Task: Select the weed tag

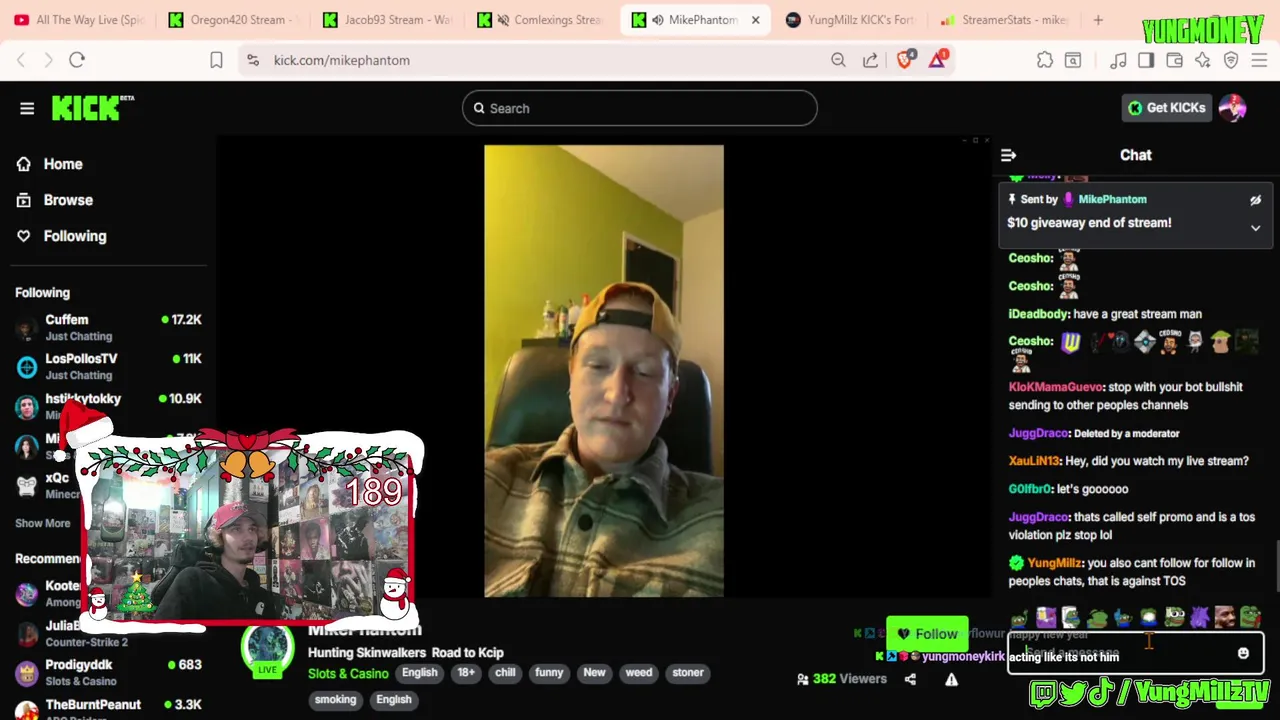Action: click(639, 673)
